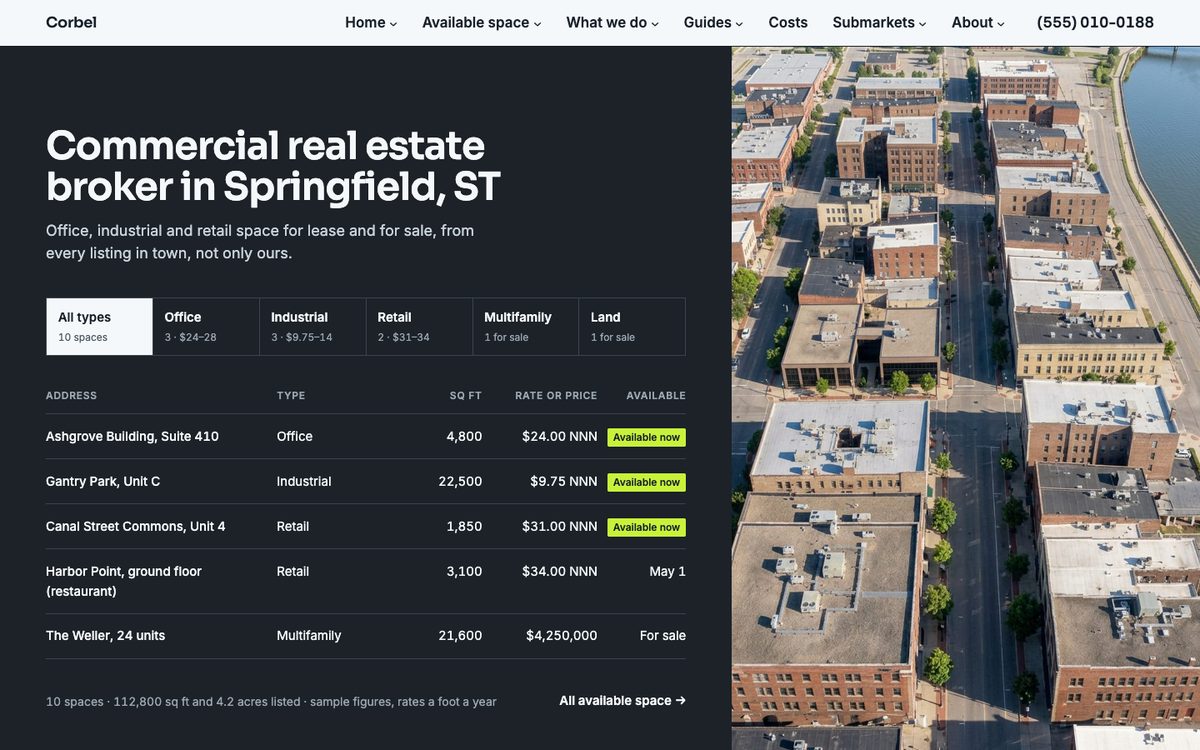Open the Submarkets dropdown
Screen dimensions: 1200x750
880,22
